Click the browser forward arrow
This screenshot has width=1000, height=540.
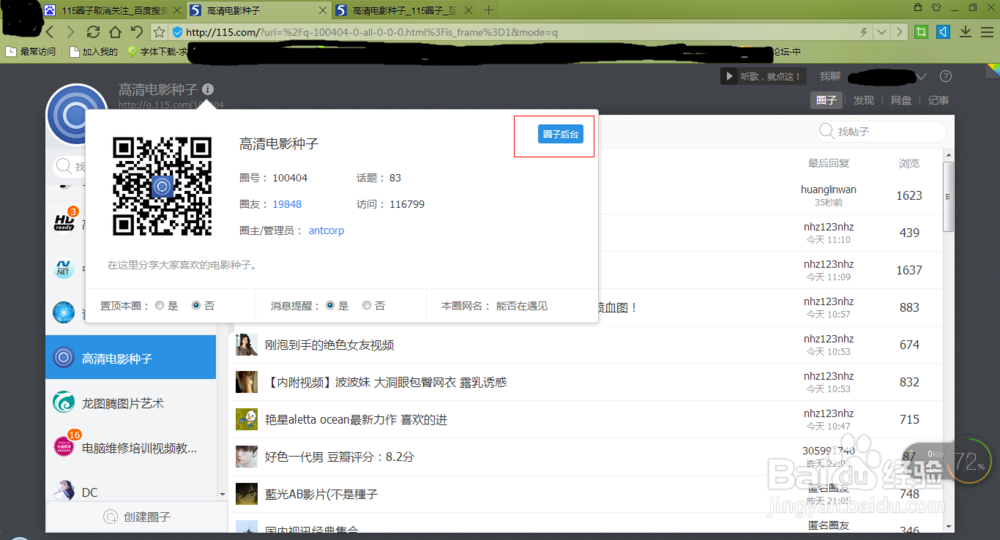pyautogui.click(x=71, y=32)
